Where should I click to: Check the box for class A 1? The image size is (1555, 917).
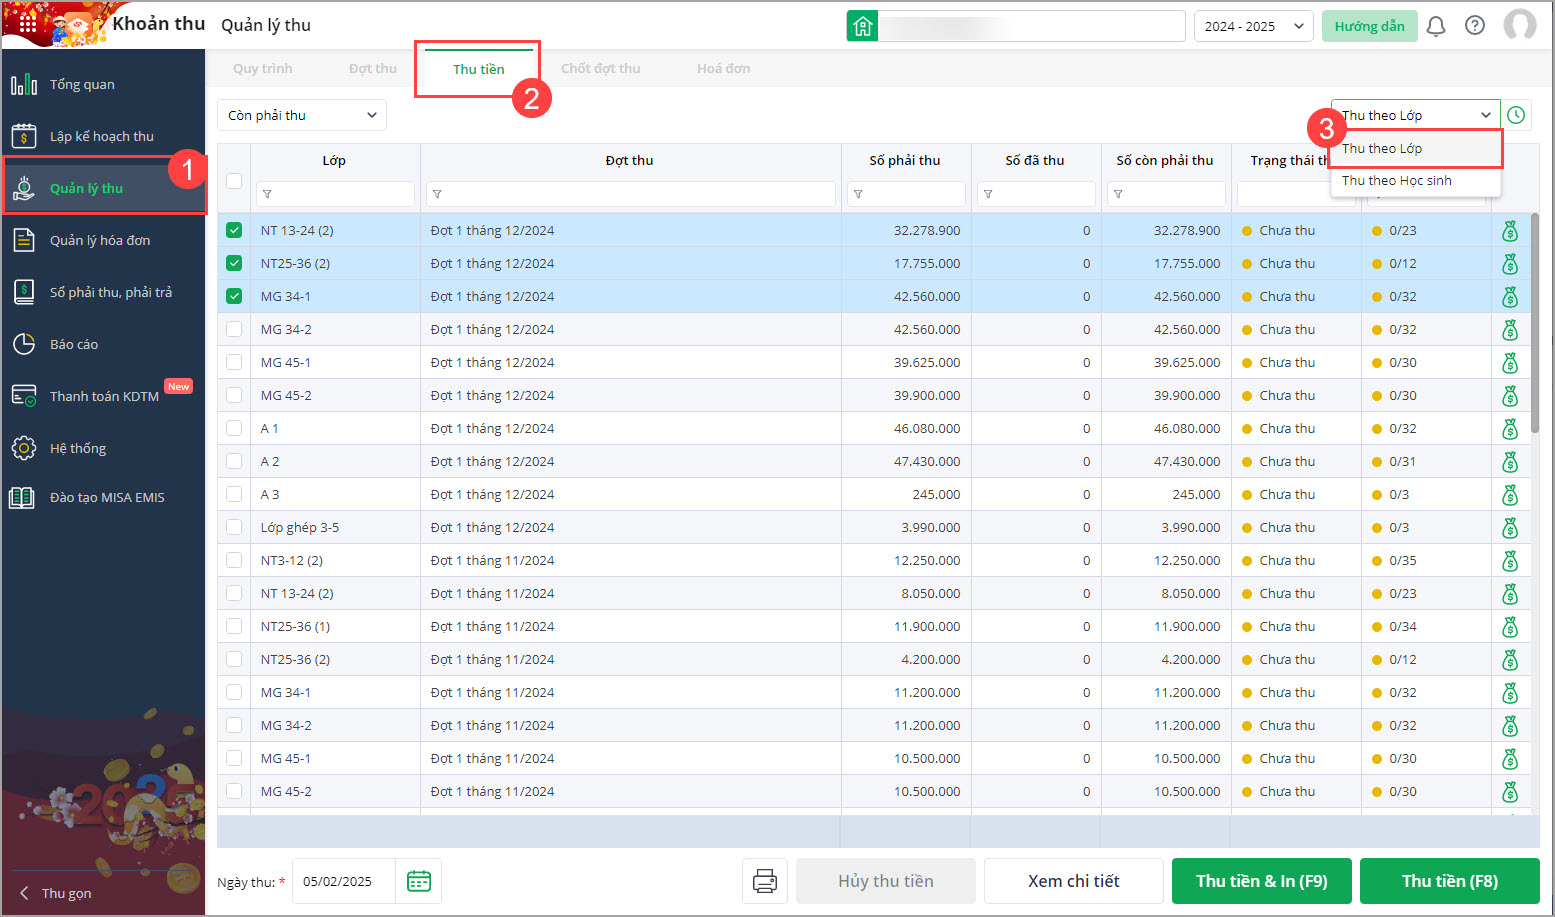click(x=234, y=428)
